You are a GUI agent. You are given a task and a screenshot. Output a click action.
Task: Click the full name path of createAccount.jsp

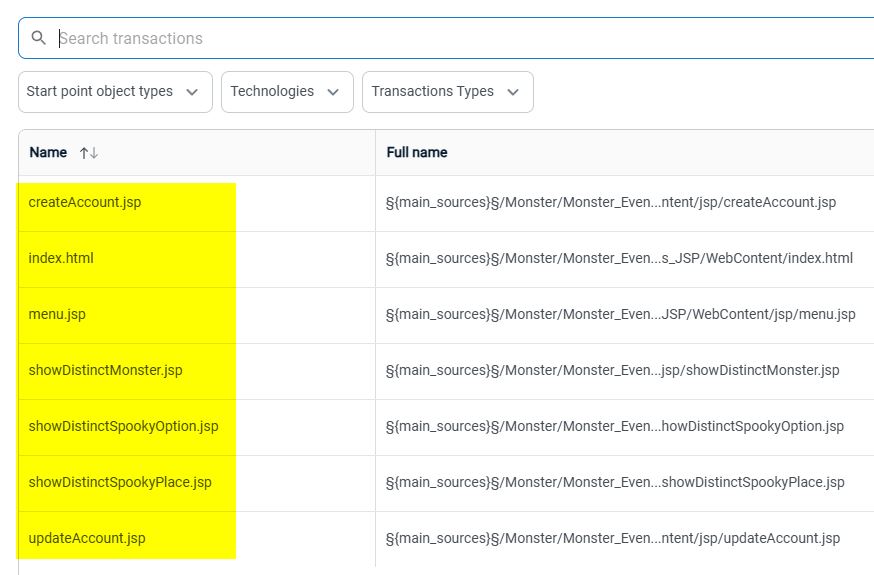click(x=610, y=202)
